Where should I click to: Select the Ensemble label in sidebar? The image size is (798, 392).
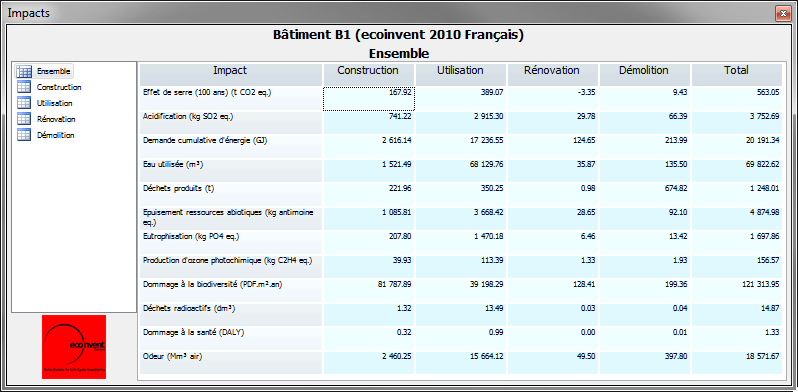tap(53, 71)
